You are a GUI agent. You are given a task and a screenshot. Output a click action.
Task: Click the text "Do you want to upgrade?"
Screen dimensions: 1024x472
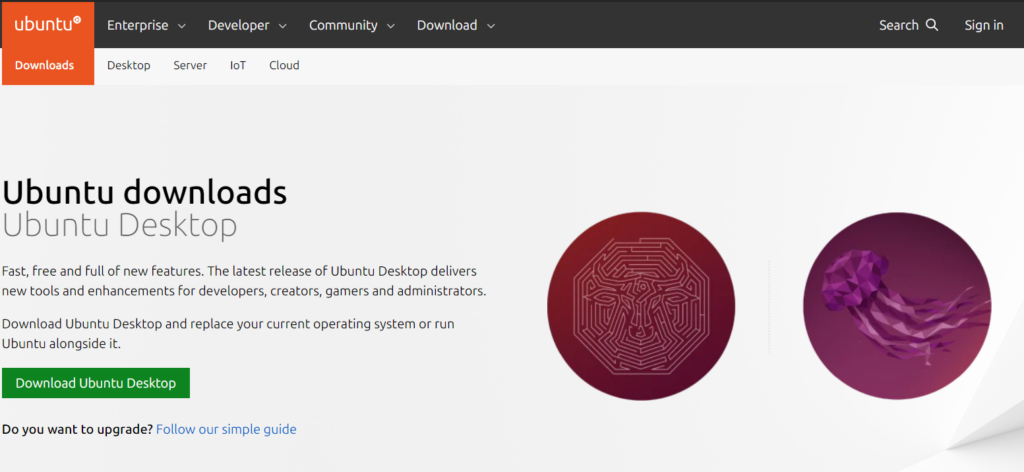click(x=77, y=430)
